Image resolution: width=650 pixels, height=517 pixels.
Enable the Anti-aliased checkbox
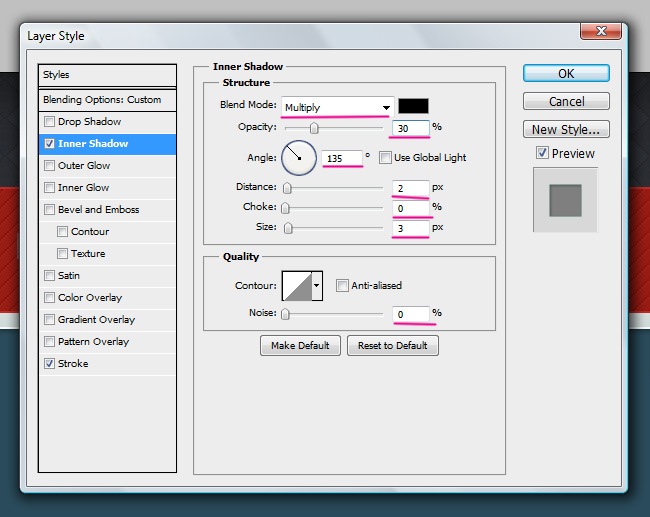pos(342,286)
